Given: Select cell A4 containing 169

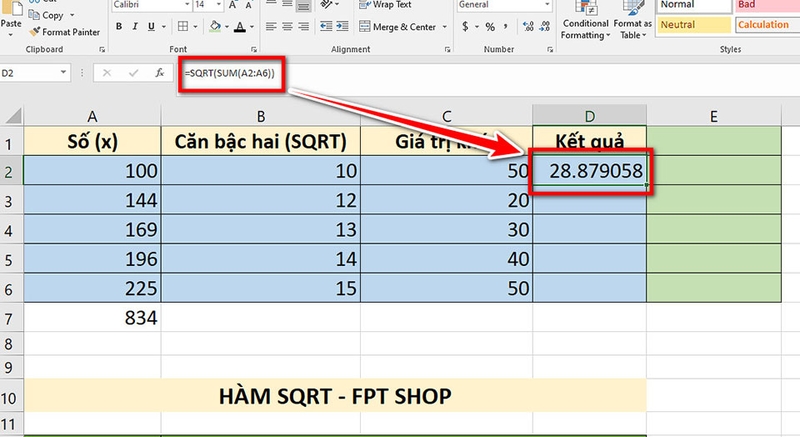Looking at the screenshot, I should coord(92,229).
